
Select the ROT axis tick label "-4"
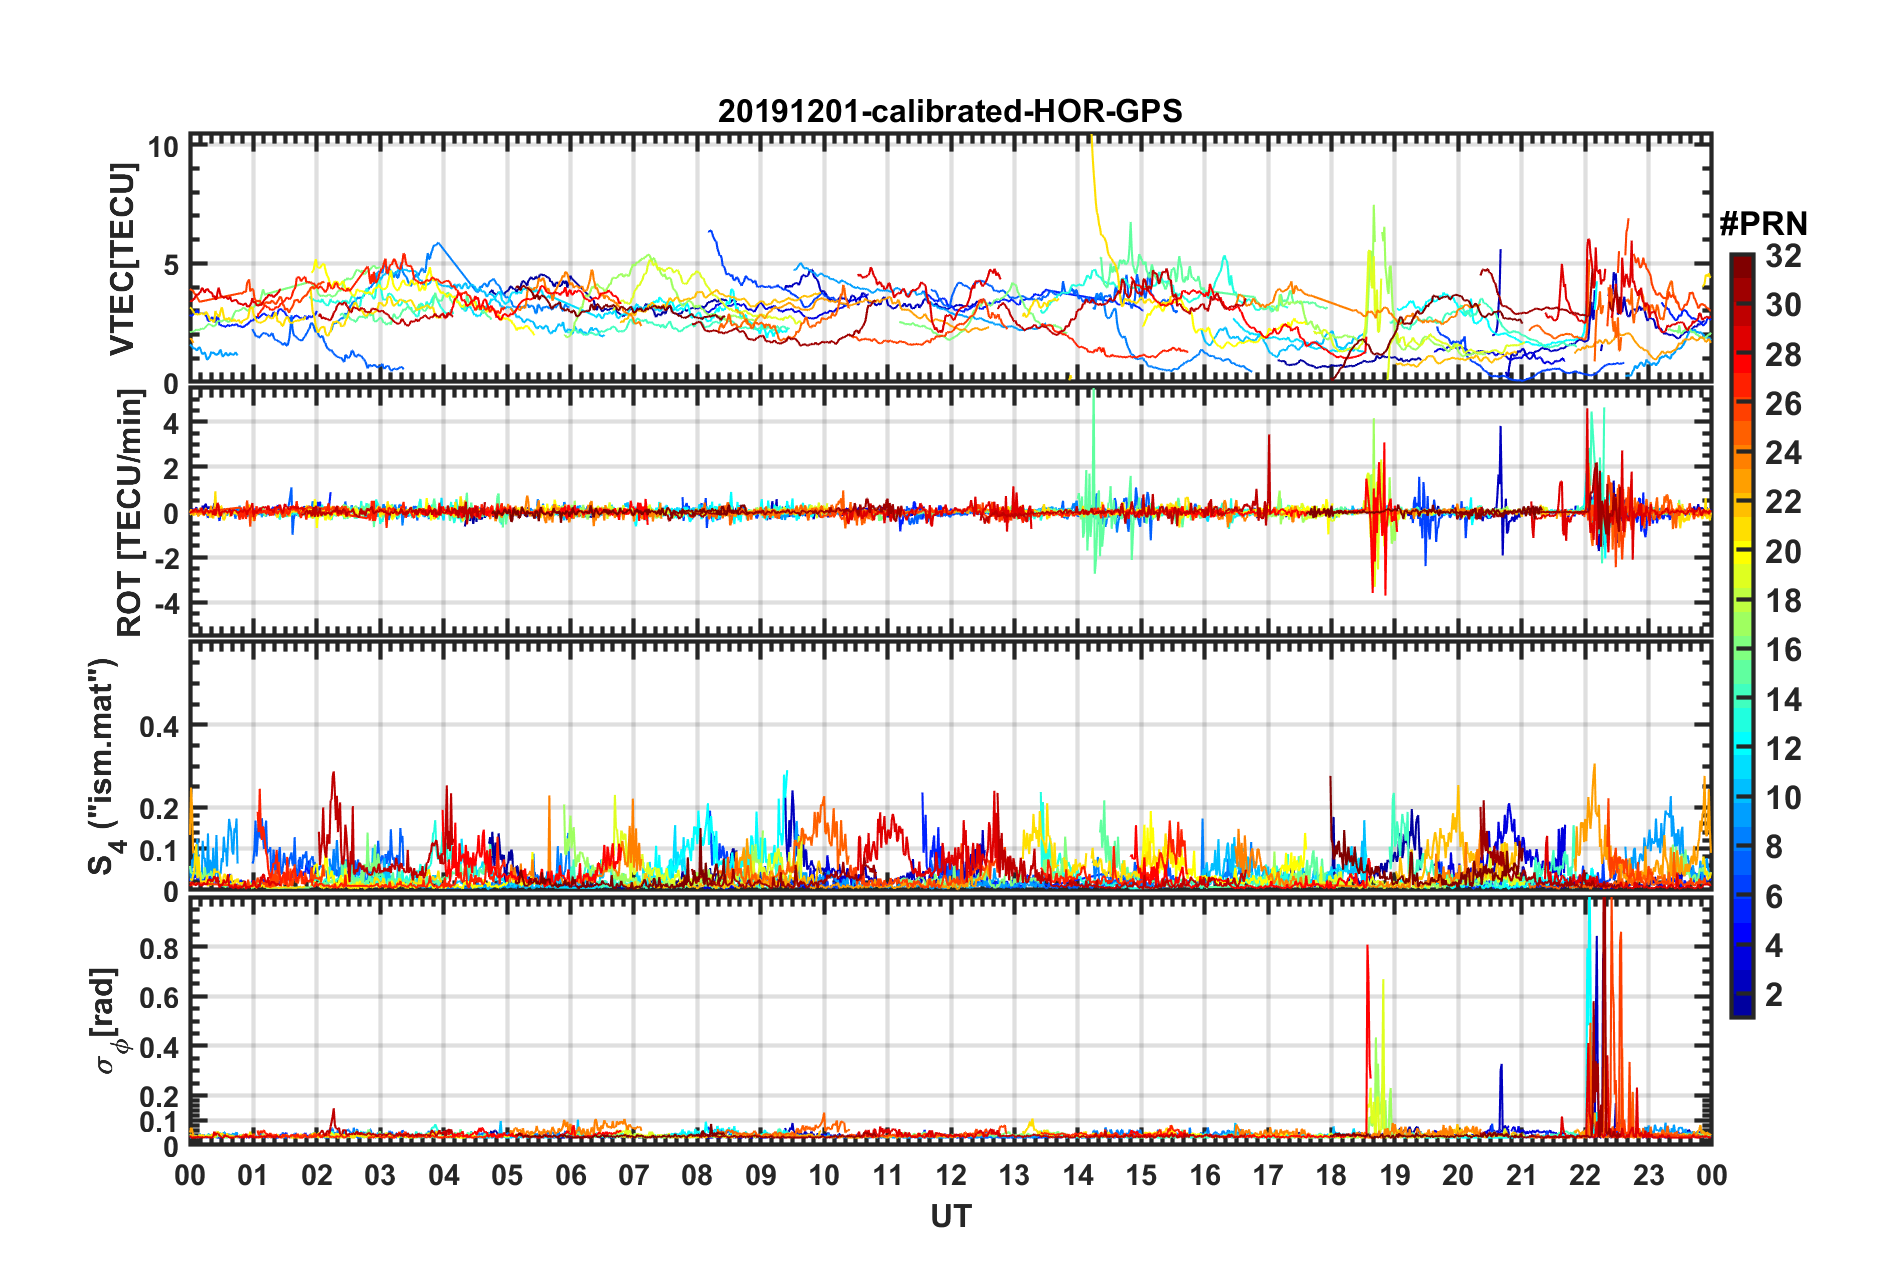166,604
